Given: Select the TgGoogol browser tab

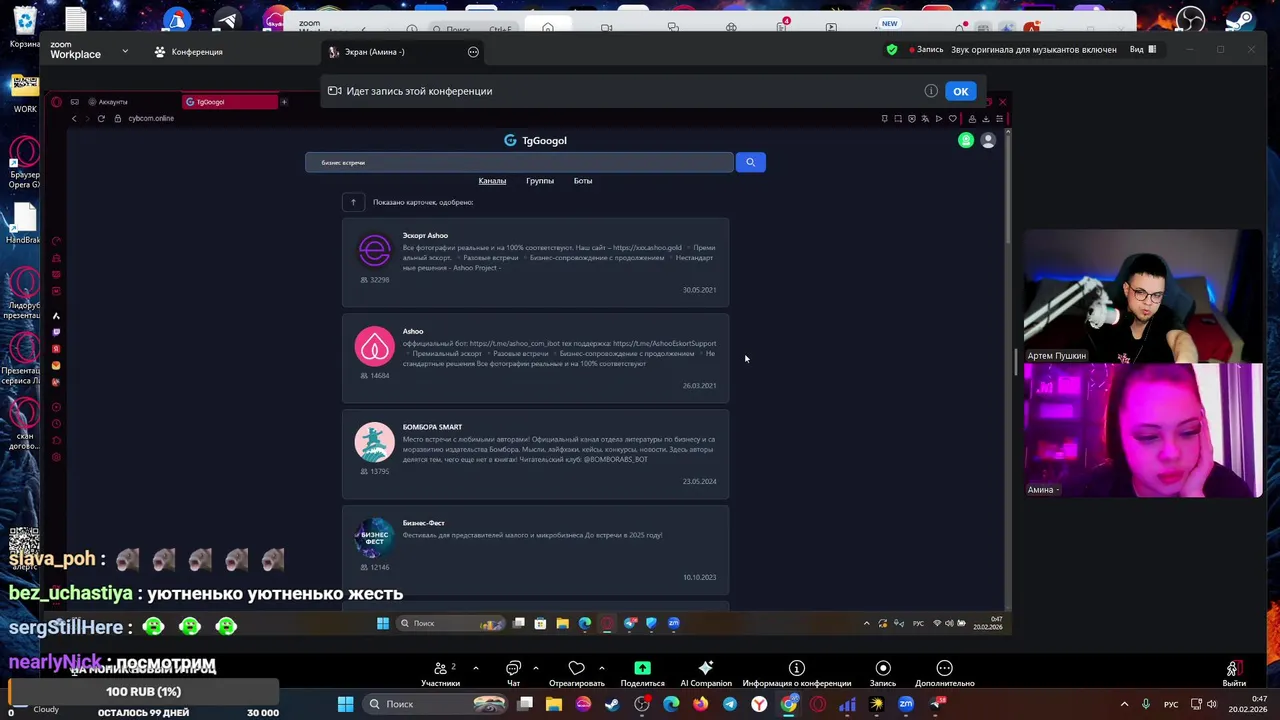Looking at the screenshot, I should point(230,102).
